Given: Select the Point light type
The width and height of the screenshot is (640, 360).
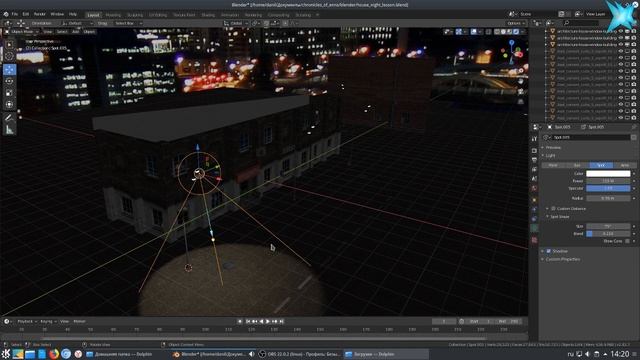Looking at the screenshot, I should tap(553, 165).
